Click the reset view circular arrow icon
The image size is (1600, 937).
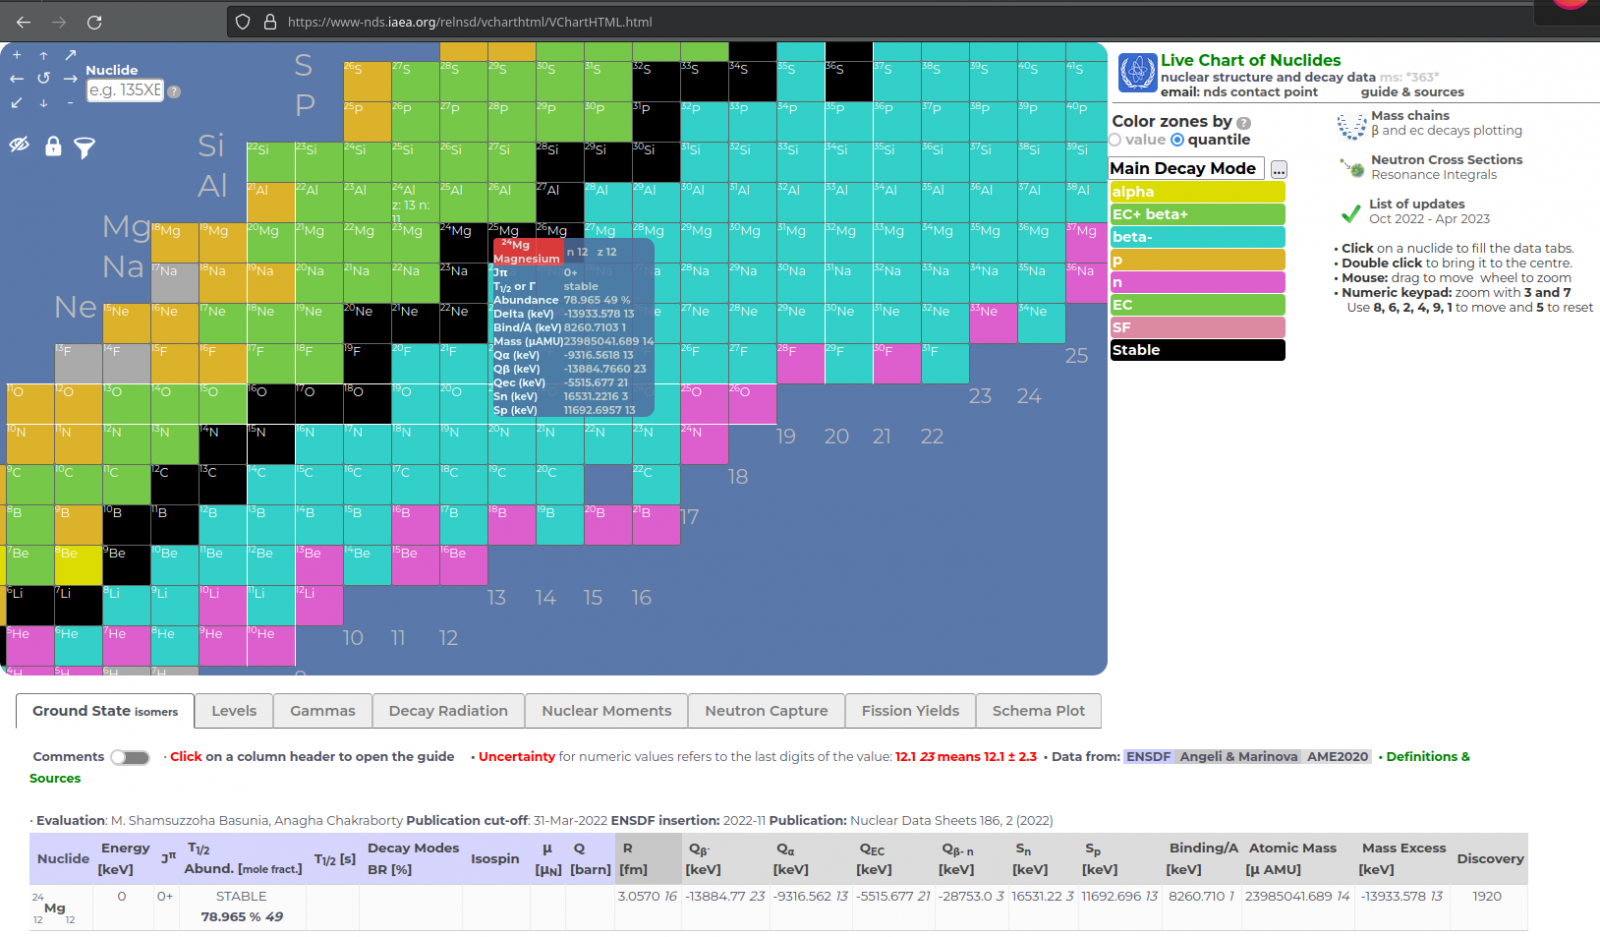(x=44, y=78)
